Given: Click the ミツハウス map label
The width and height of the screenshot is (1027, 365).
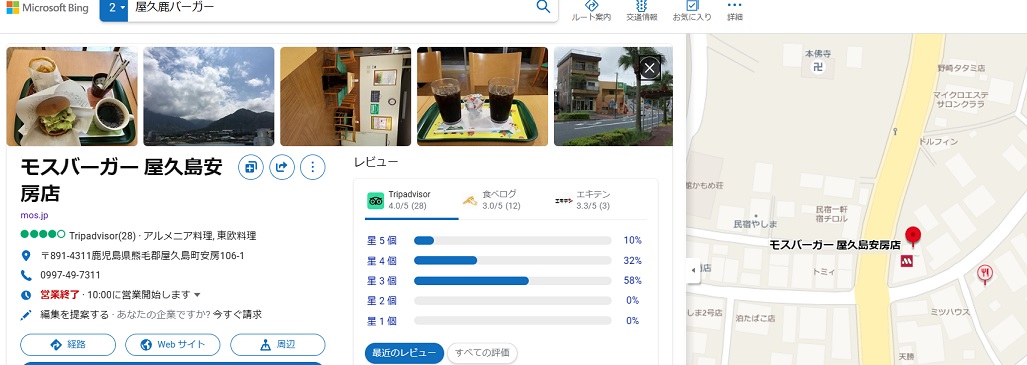Looking at the screenshot, I should pos(950,313).
